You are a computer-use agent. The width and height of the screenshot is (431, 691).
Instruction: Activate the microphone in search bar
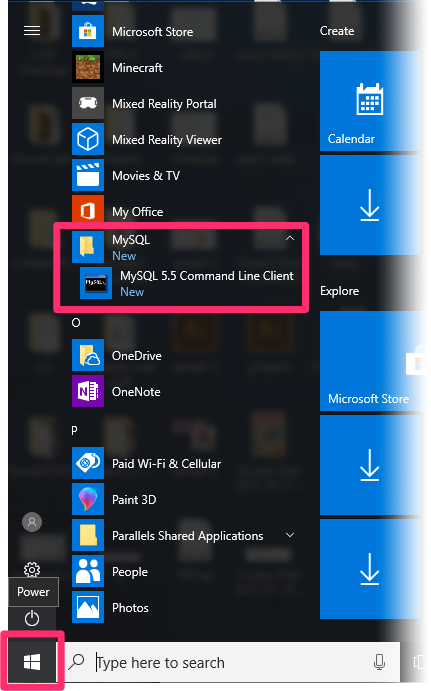[379, 662]
